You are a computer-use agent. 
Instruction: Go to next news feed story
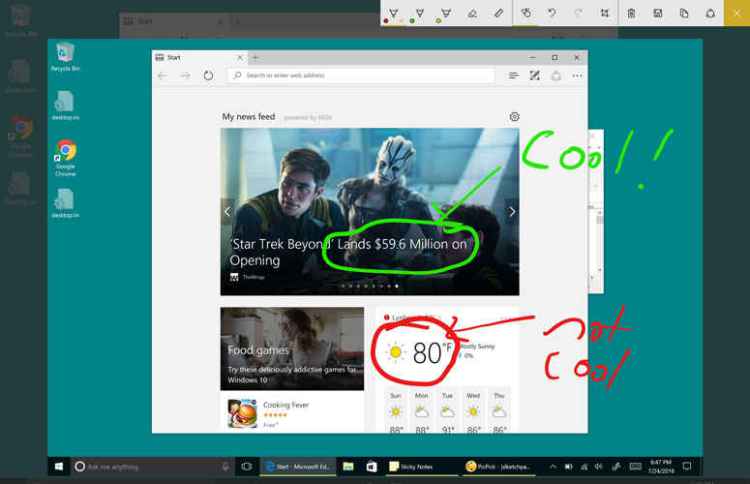[512, 211]
